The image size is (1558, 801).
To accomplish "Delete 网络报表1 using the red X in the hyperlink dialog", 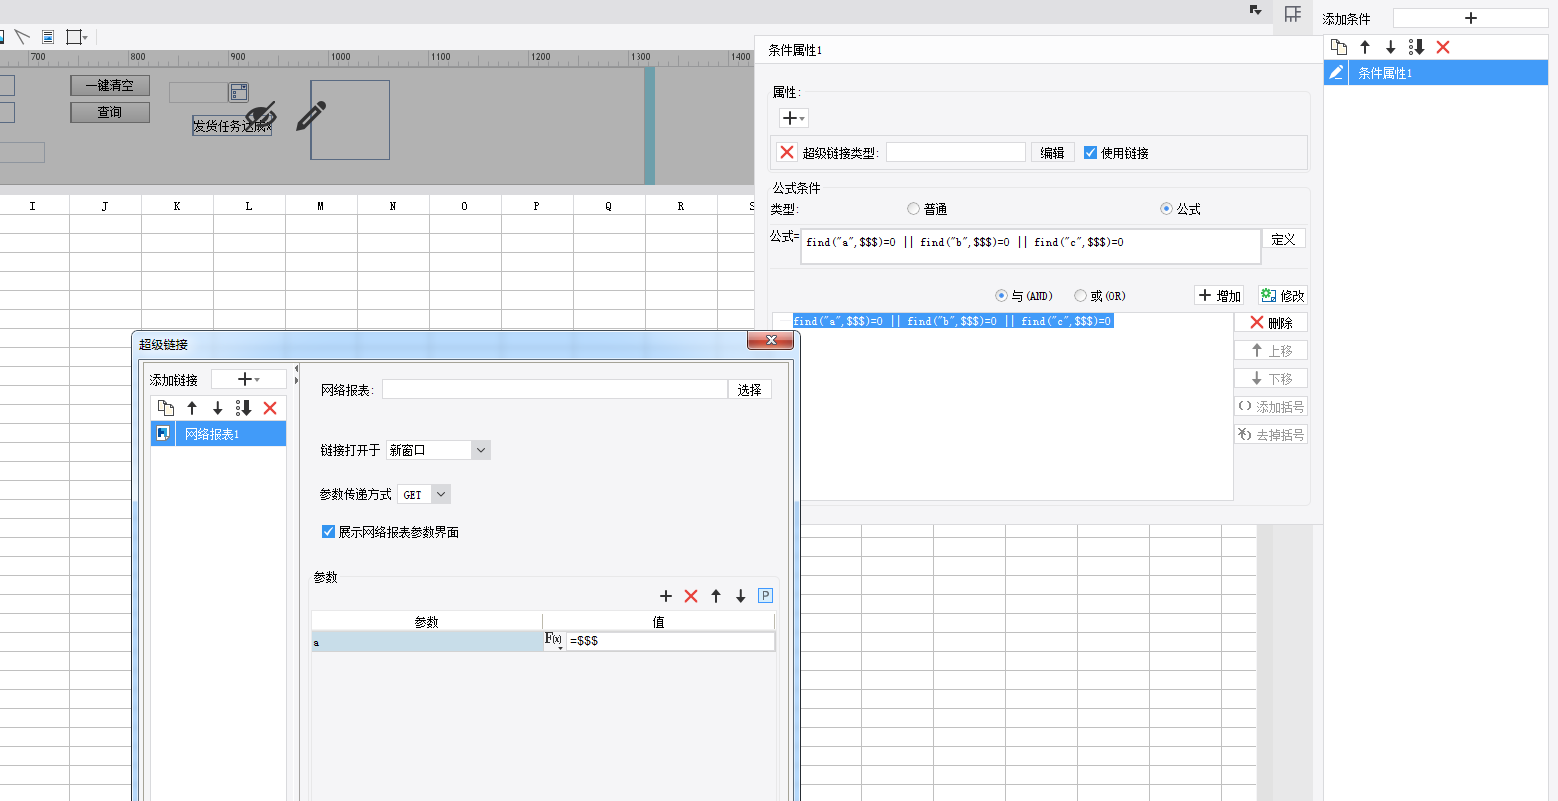I will [270, 408].
